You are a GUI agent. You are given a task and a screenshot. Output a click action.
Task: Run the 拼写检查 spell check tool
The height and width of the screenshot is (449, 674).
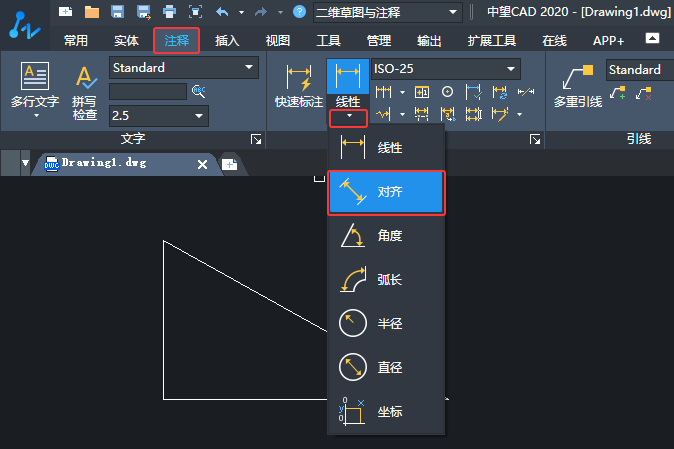[85, 92]
